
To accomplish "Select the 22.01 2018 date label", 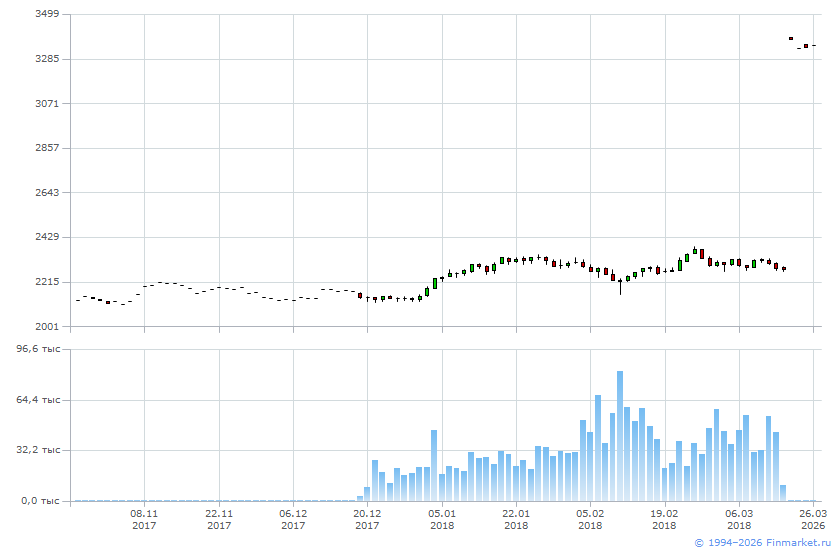I will coord(516,518).
